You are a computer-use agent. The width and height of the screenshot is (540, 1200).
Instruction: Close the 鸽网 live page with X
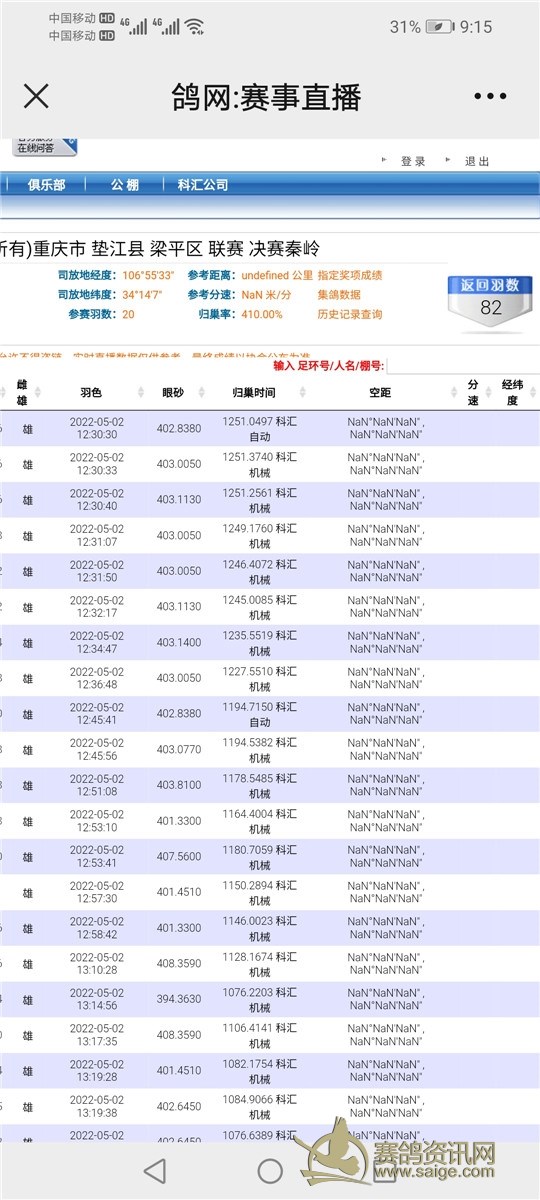pos(36,96)
